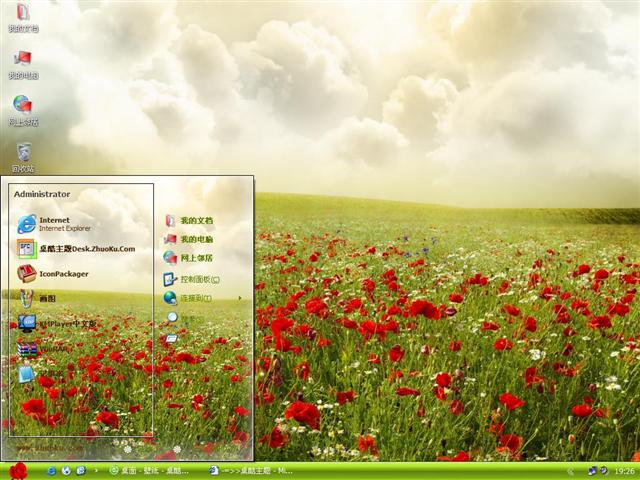Open 画图 paint program in Start menu

[36, 298]
